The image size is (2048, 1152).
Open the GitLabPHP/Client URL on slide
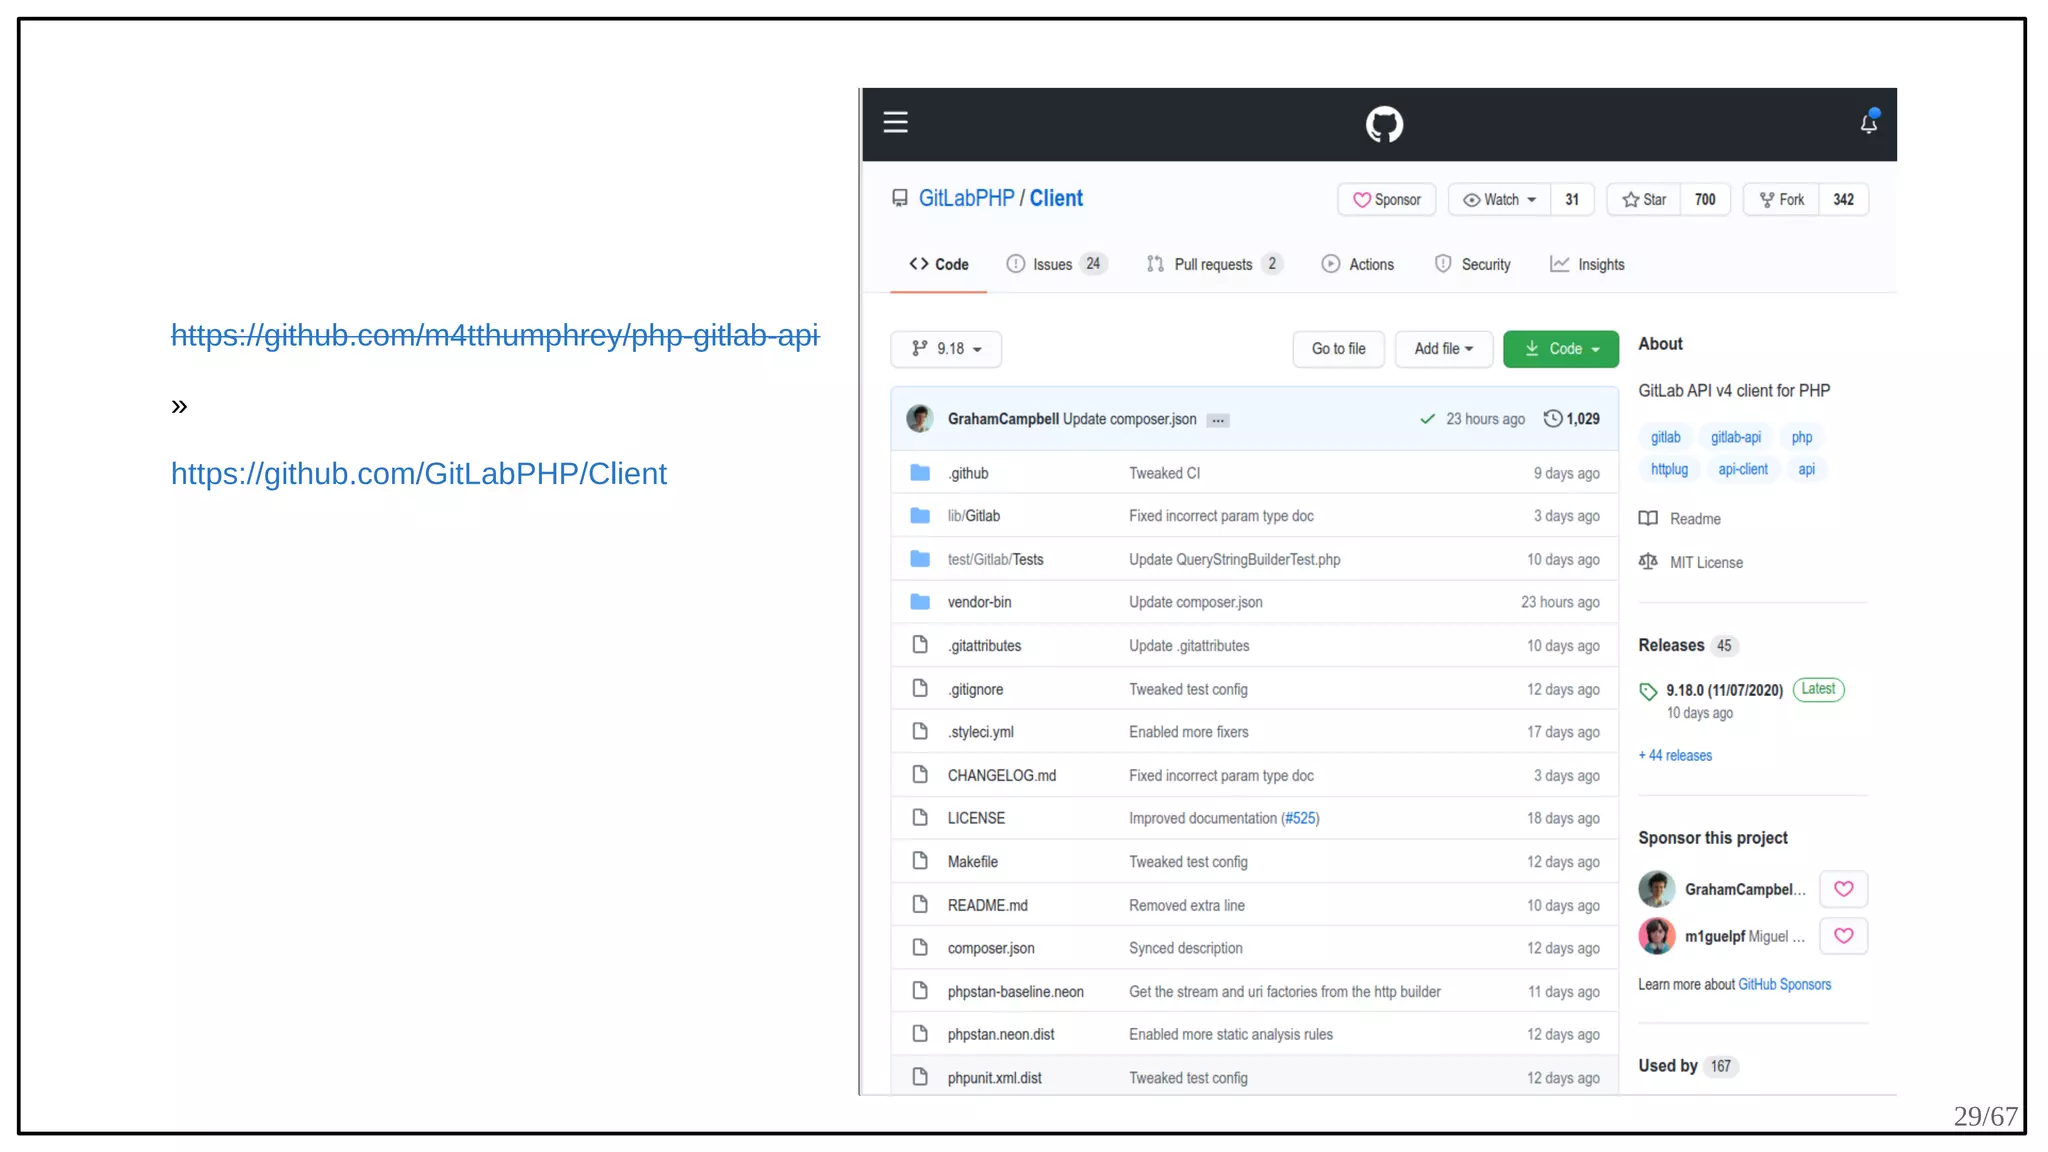tap(418, 473)
